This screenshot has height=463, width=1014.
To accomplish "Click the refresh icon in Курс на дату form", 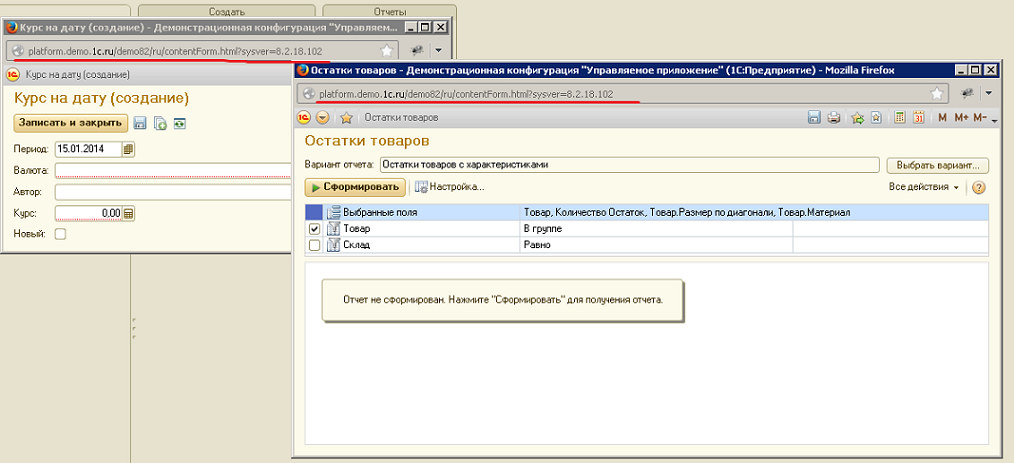I will (x=179, y=124).
